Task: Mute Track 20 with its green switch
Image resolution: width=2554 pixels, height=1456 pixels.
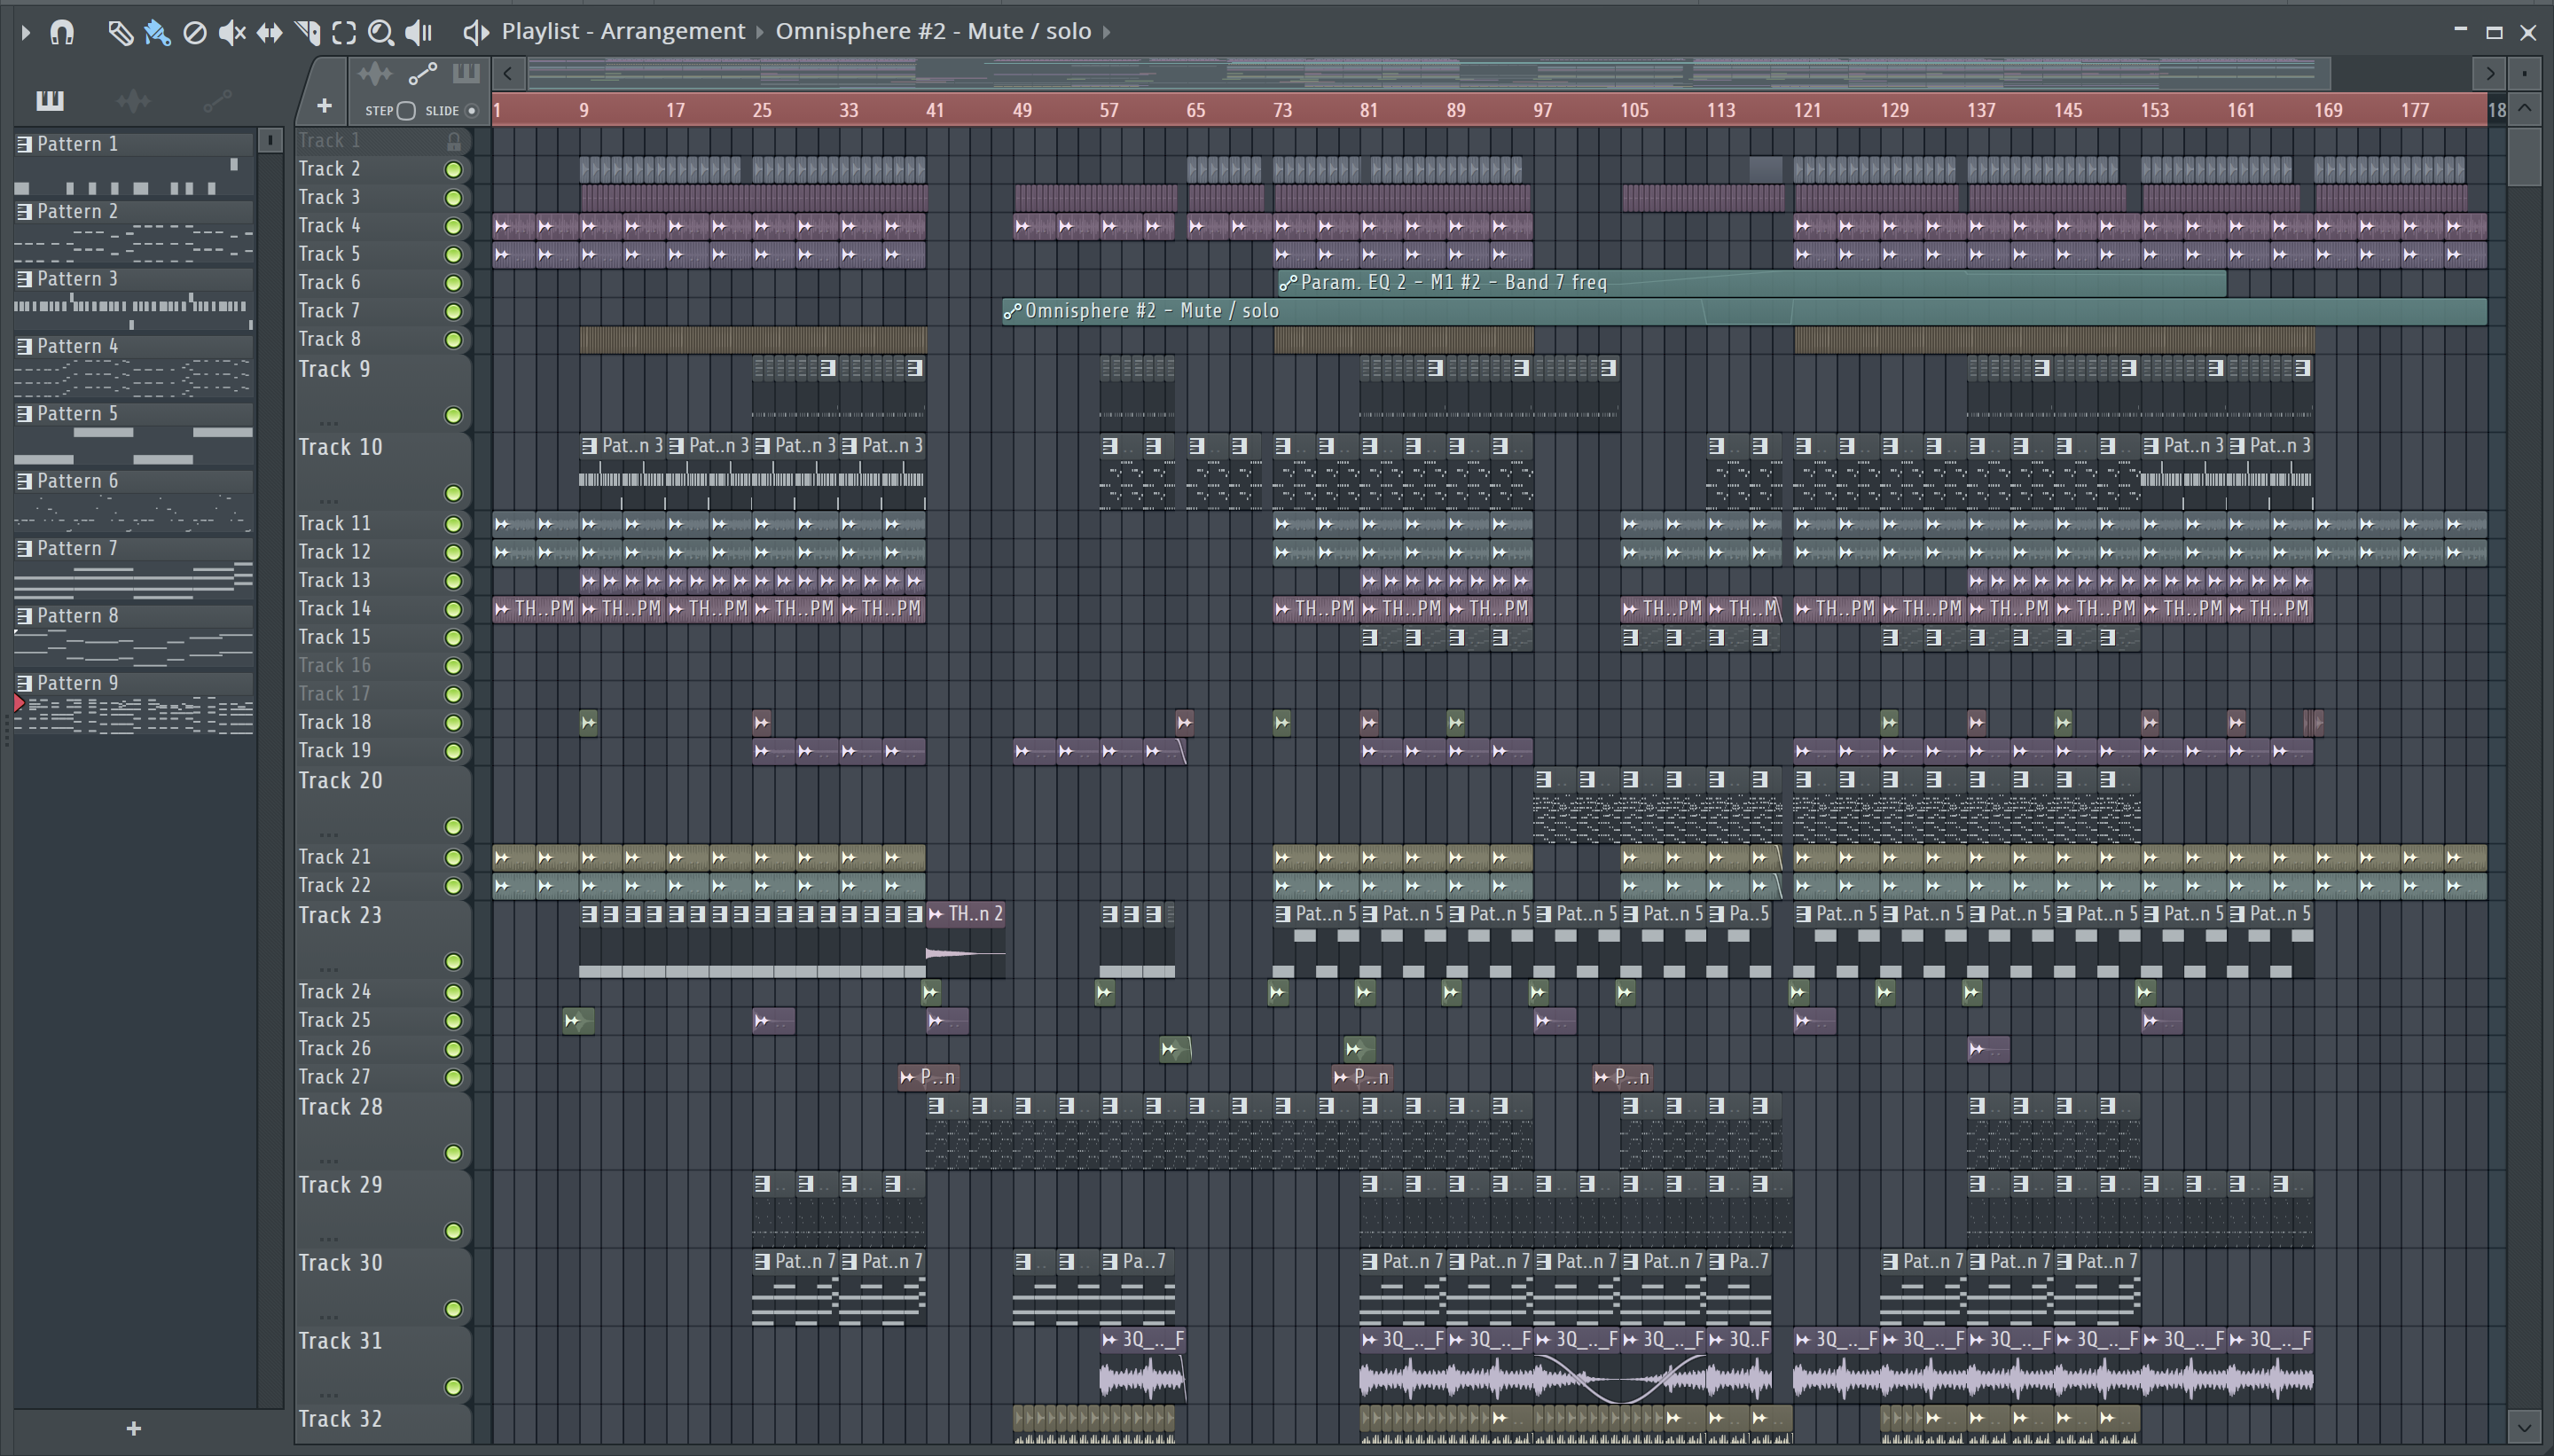Action: [x=453, y=827]
